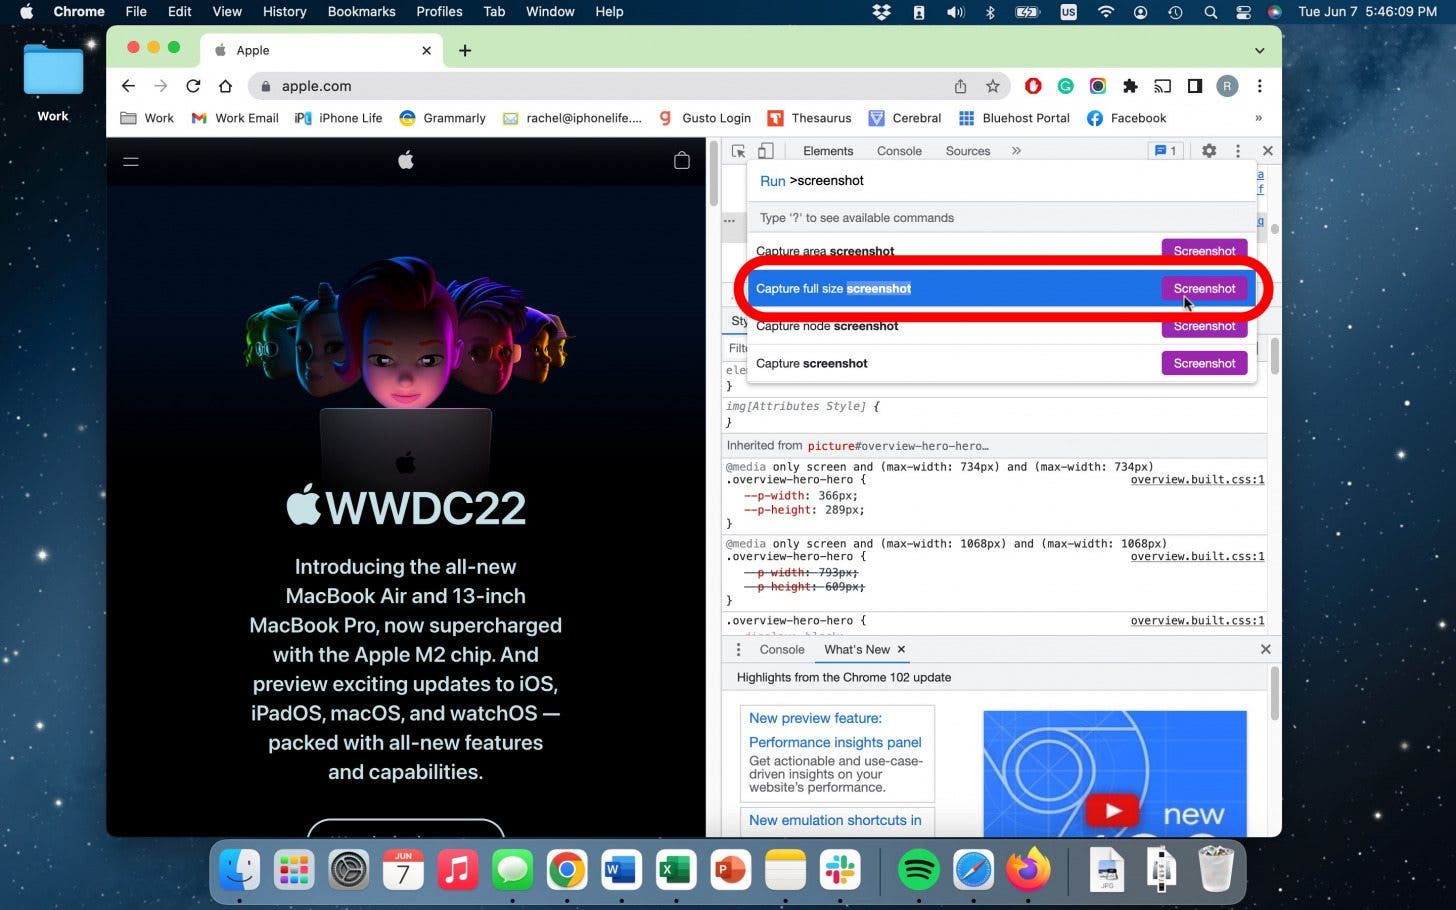Select Capture area screenshot command
Viewport: 1456px width, 910px height.
pos(1001,251)
